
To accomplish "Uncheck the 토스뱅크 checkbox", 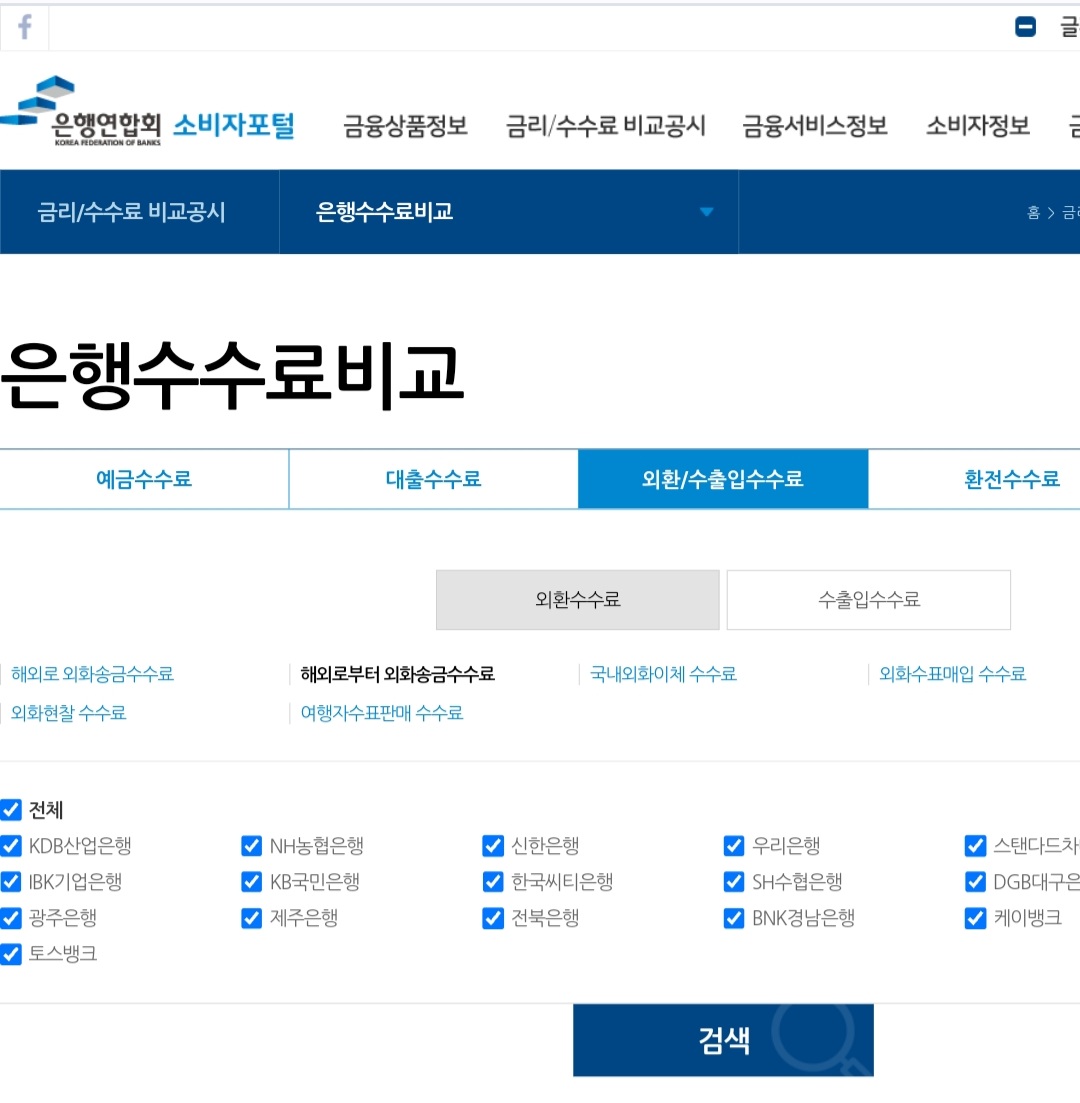I will 11,954.
